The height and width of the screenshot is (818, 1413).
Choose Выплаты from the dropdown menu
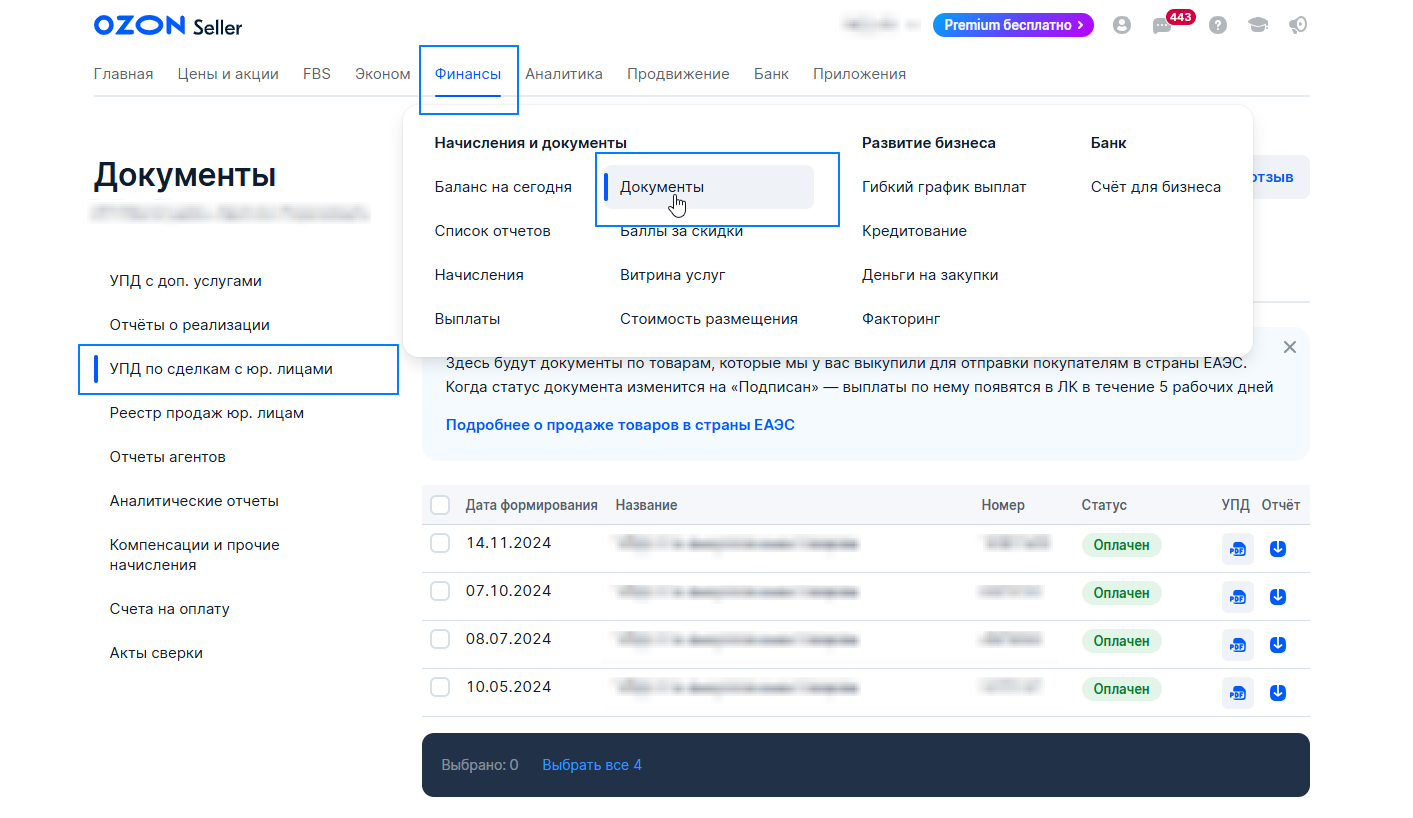(467, 319)
